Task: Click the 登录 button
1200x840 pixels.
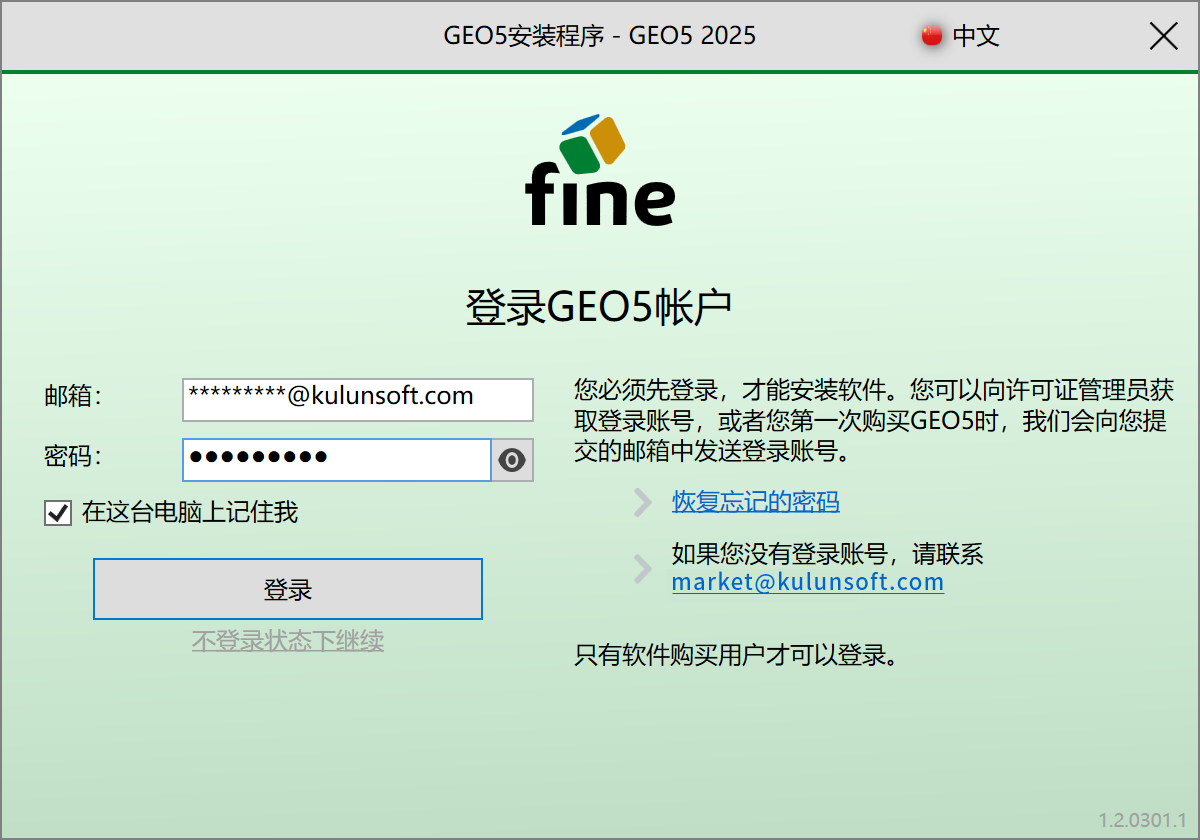Action: pos(288,589)
